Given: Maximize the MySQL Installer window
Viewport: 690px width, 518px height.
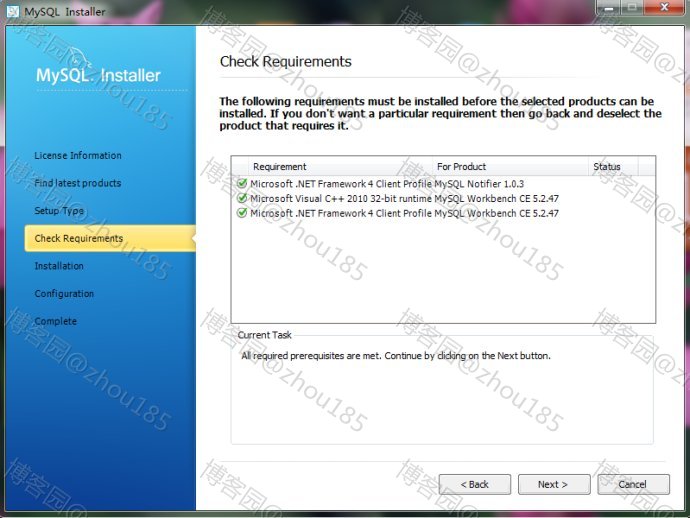Looking at the screenshot, I should [x=632, y=7].
